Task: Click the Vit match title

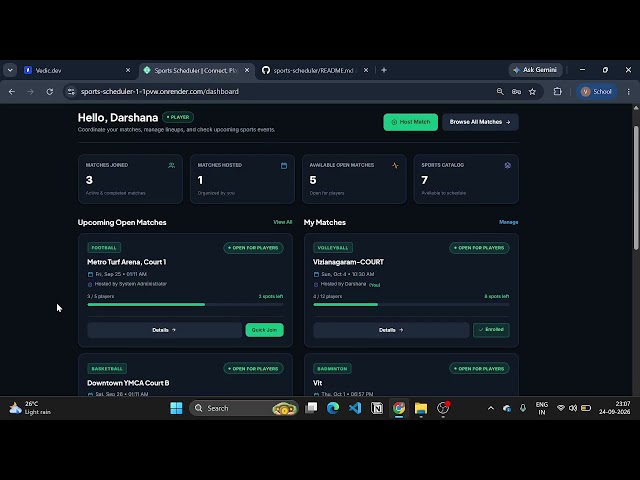Action: tap(318, 383)
